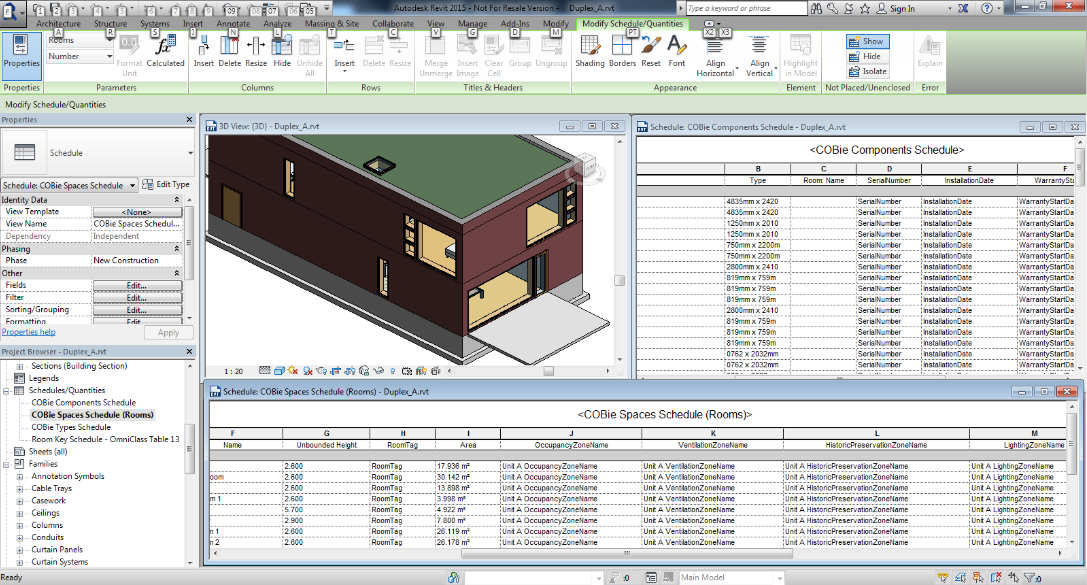Toggle Hide for unplaced rooms
The image size is (1087, 585).
[x=867, y=57]
